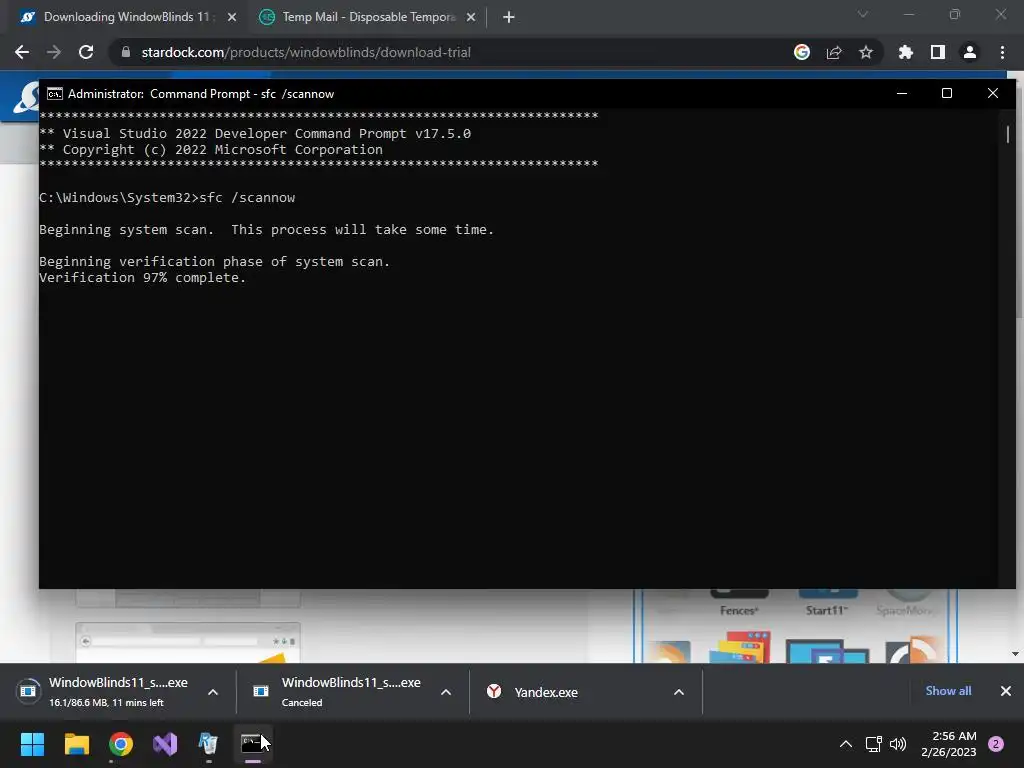The image size is (1024, 768).
Task: Go forward in Chrome browser
Action: tap(54, 52)
